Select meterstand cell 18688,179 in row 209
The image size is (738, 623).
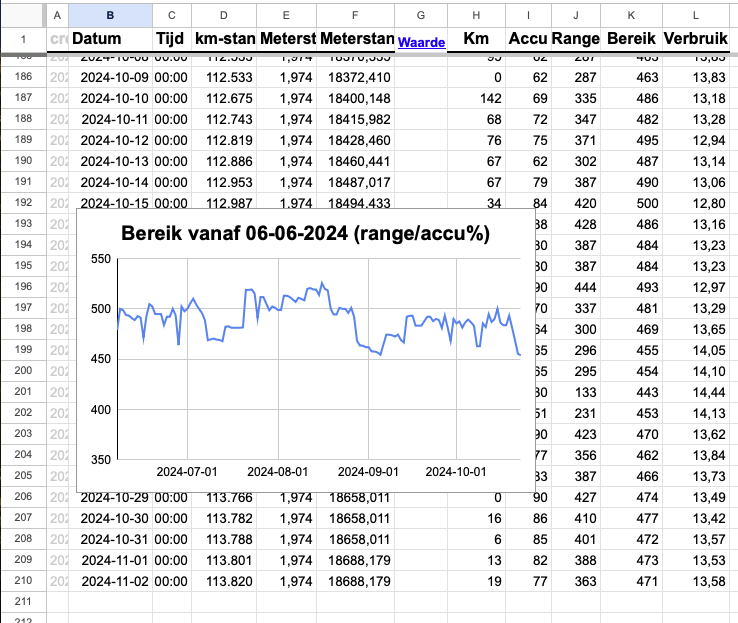click(x=355, y=560)
